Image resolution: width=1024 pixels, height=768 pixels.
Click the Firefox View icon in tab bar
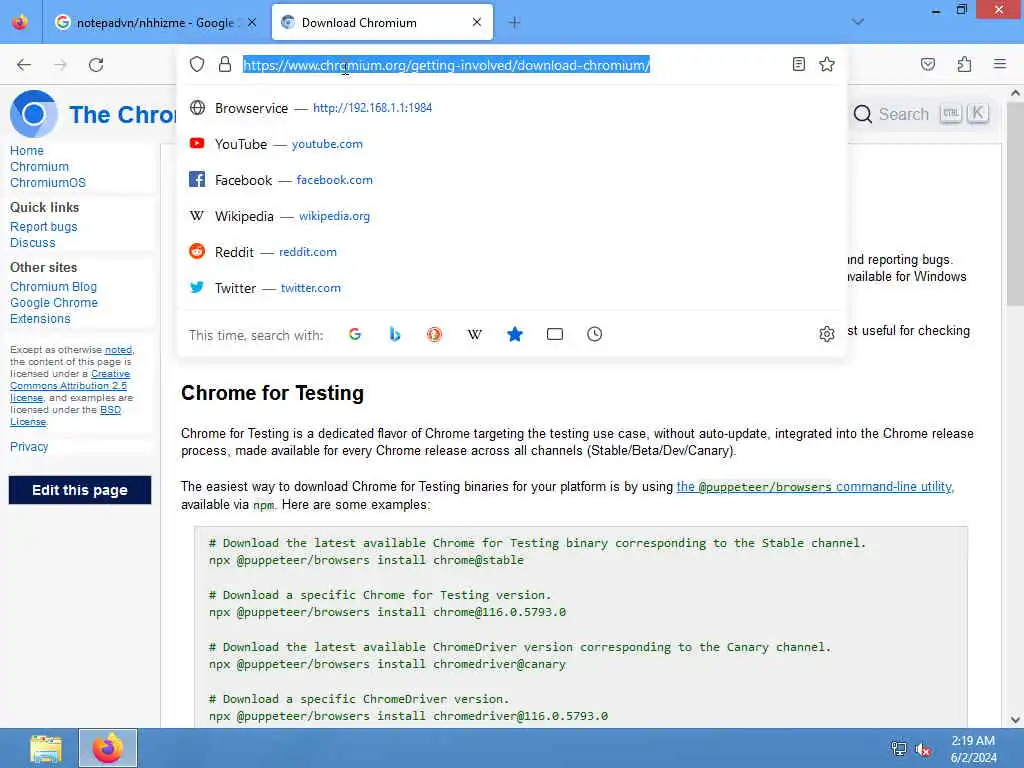point(20,22)
